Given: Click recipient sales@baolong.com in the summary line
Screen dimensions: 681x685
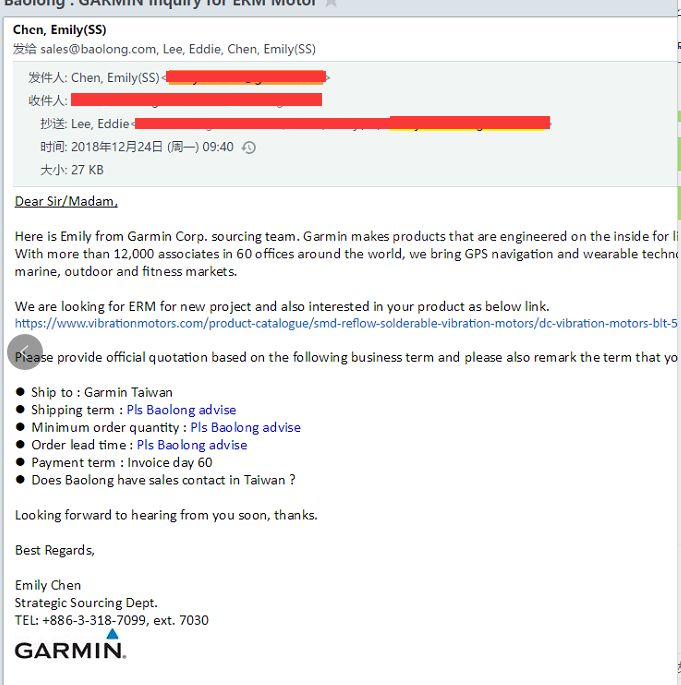Looking at the screenshot, I should pos(98,49).
